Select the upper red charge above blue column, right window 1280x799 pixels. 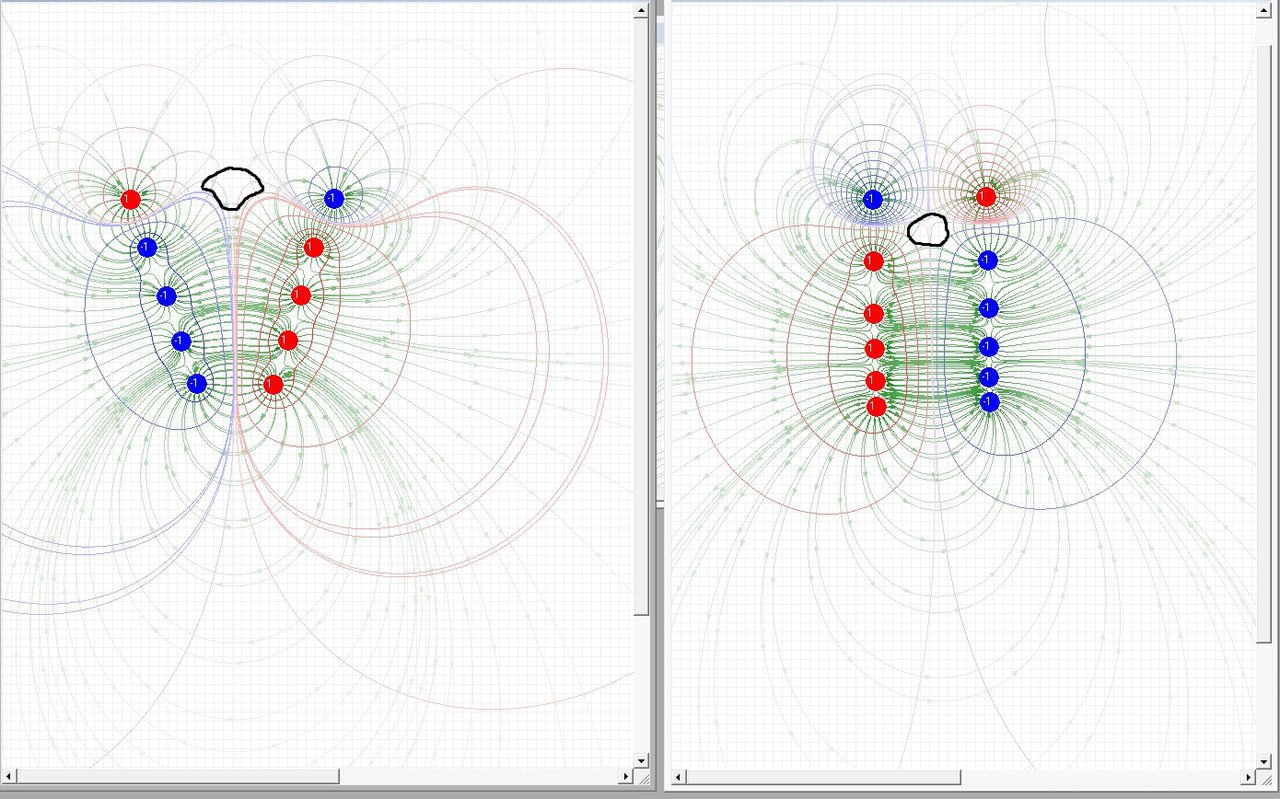pos(986,196)
